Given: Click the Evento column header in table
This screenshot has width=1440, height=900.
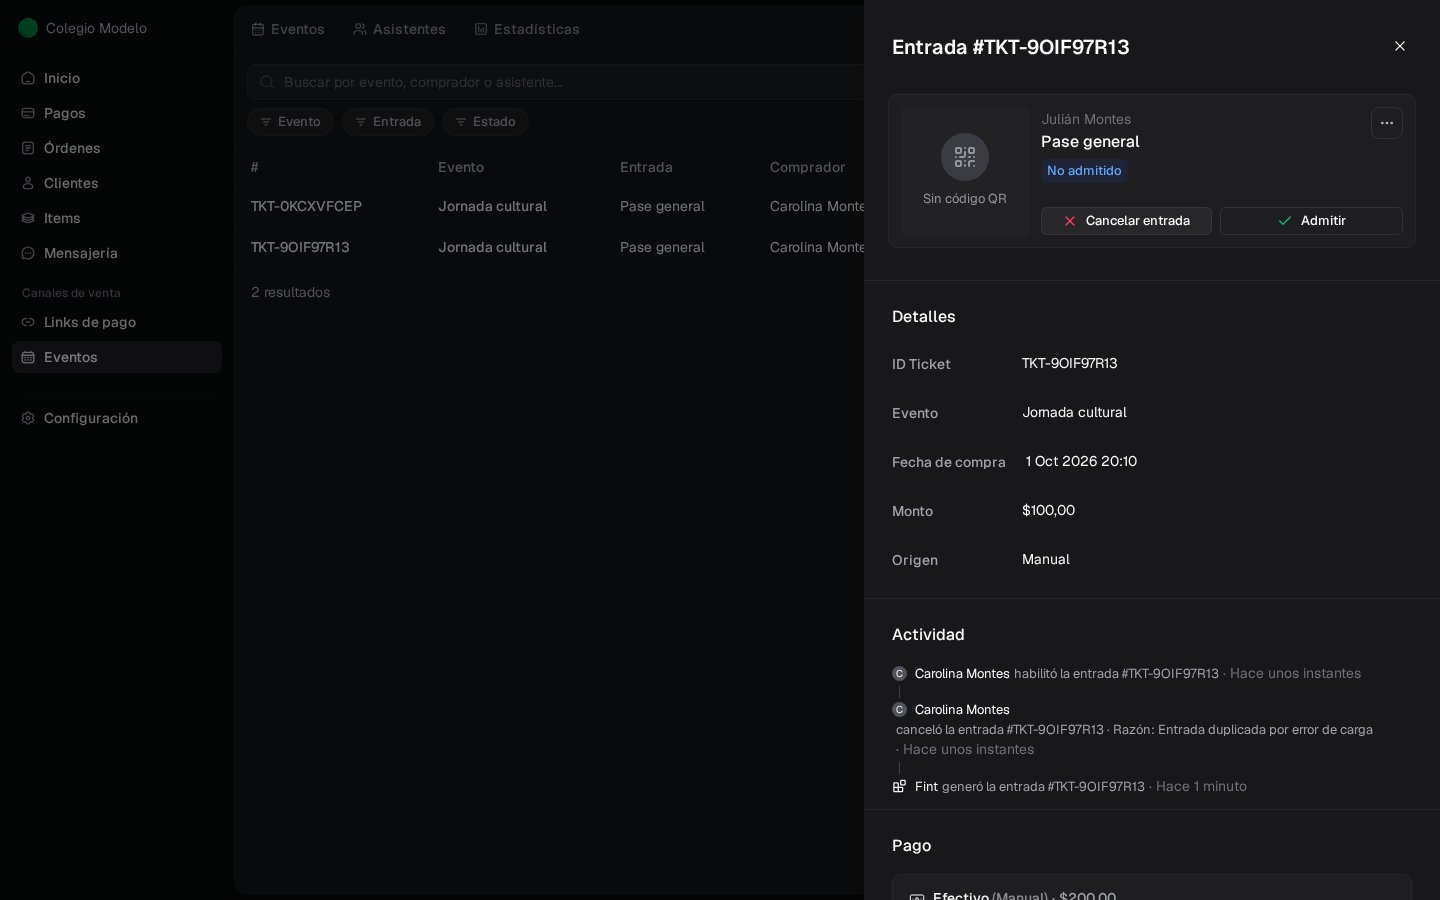Looking at the screenshot, I should point(461,167).
